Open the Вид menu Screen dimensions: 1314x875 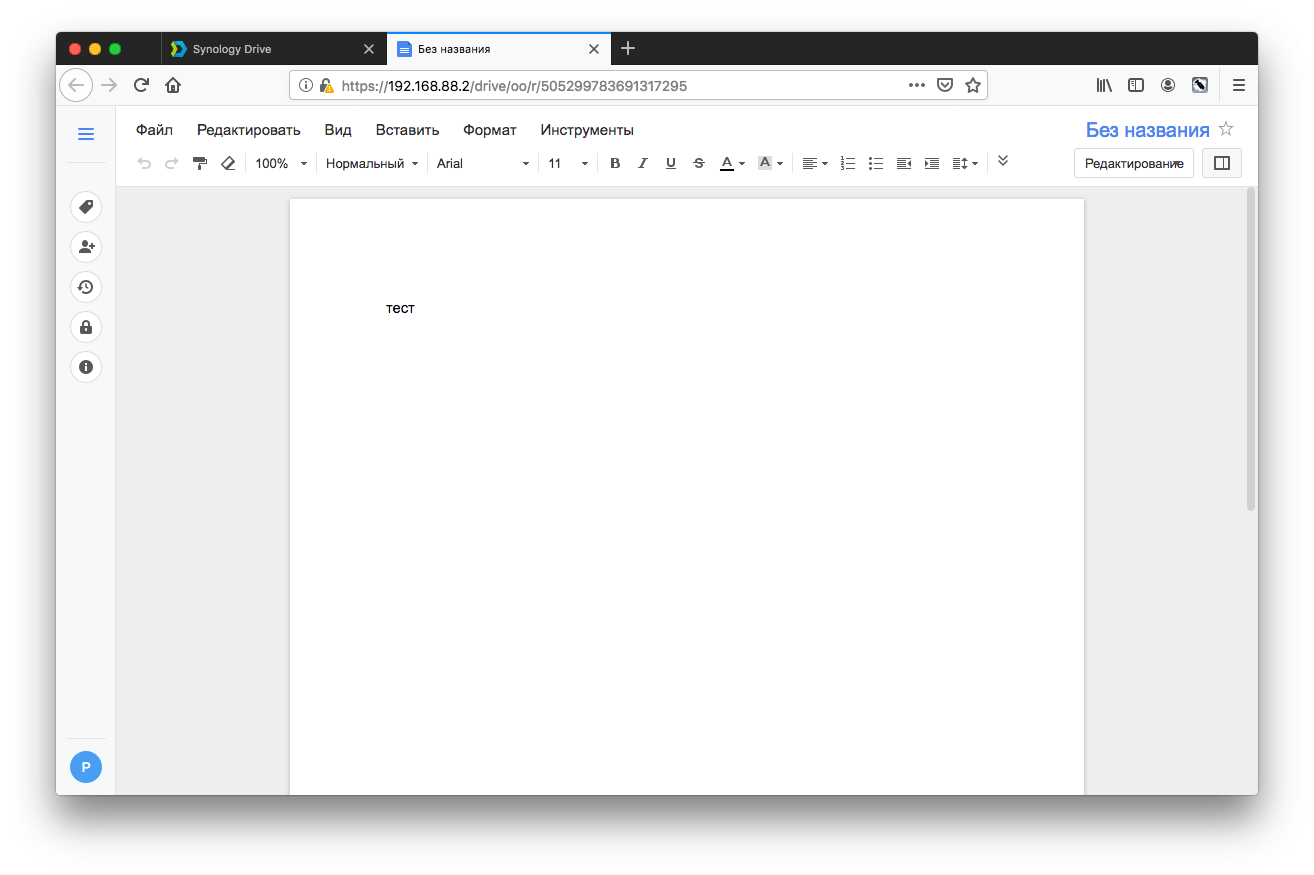tap(338, 130)
